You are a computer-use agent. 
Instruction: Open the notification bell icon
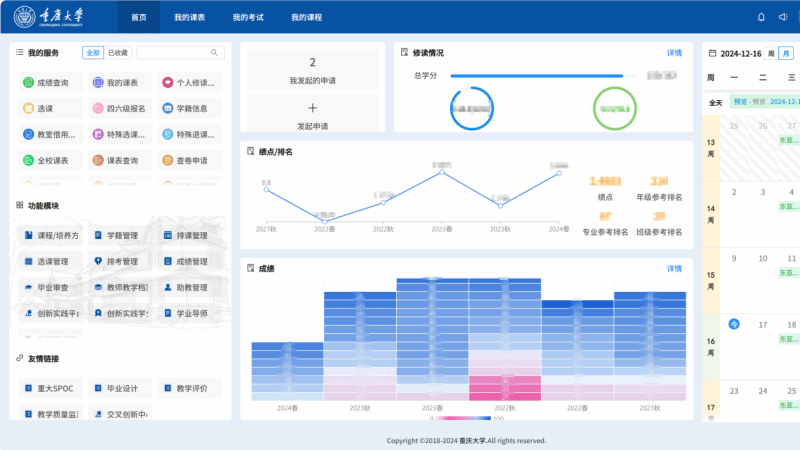pyautogui.click(x=761, y=17)
